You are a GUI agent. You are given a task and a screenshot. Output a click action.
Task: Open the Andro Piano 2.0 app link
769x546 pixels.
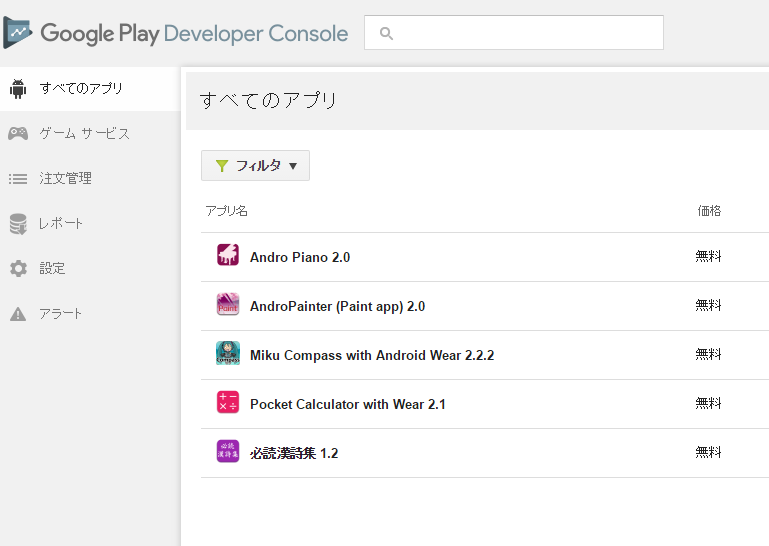(x=300, y=257)
